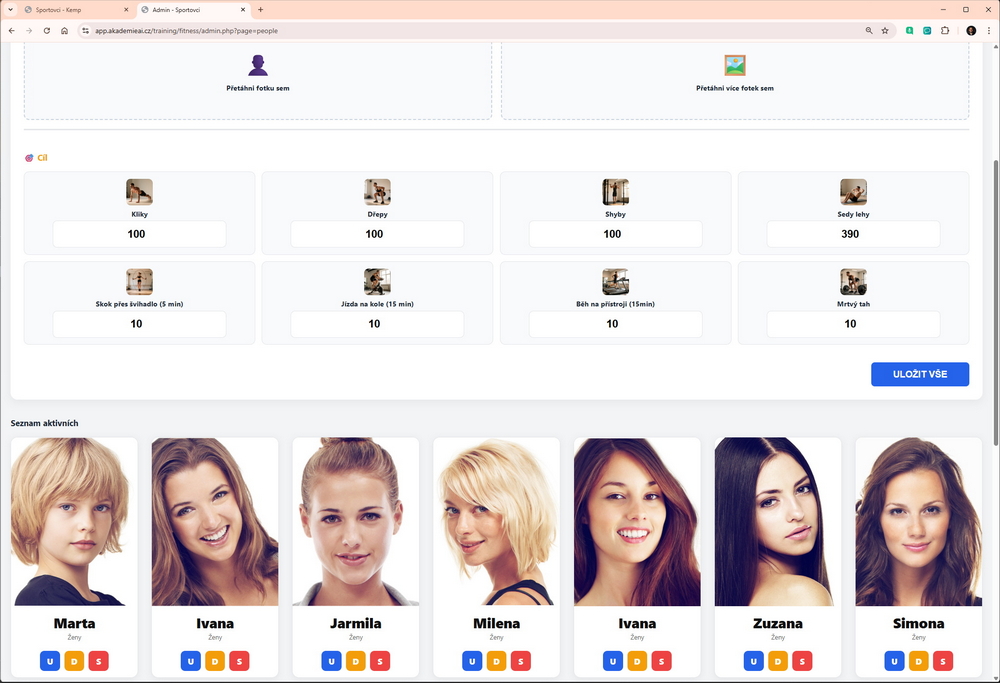Screen dimensions: 1000x683
Task: Click the Dřepy exercise icon
Action: tap(377, 192)
